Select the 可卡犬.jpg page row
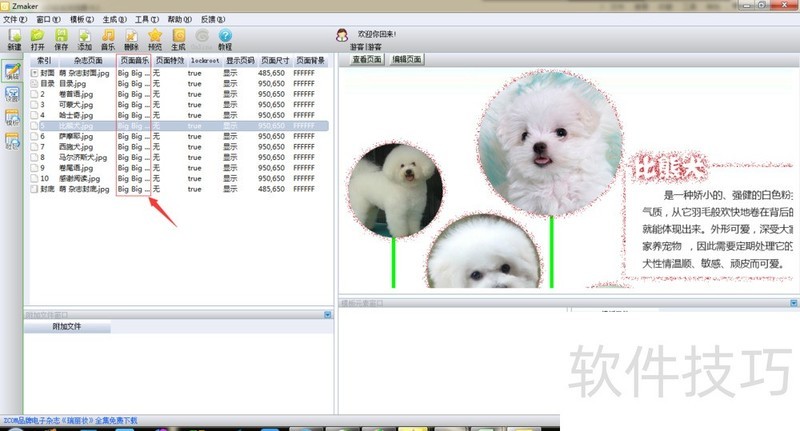 coord(179,105)
